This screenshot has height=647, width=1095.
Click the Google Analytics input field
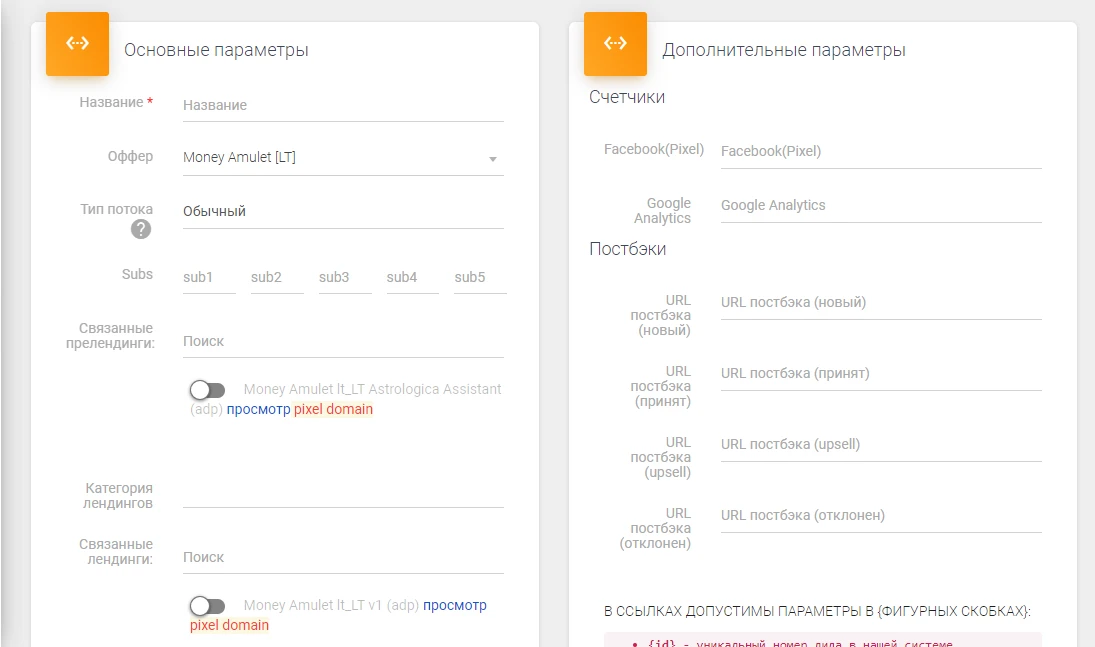tap(881, 206)
